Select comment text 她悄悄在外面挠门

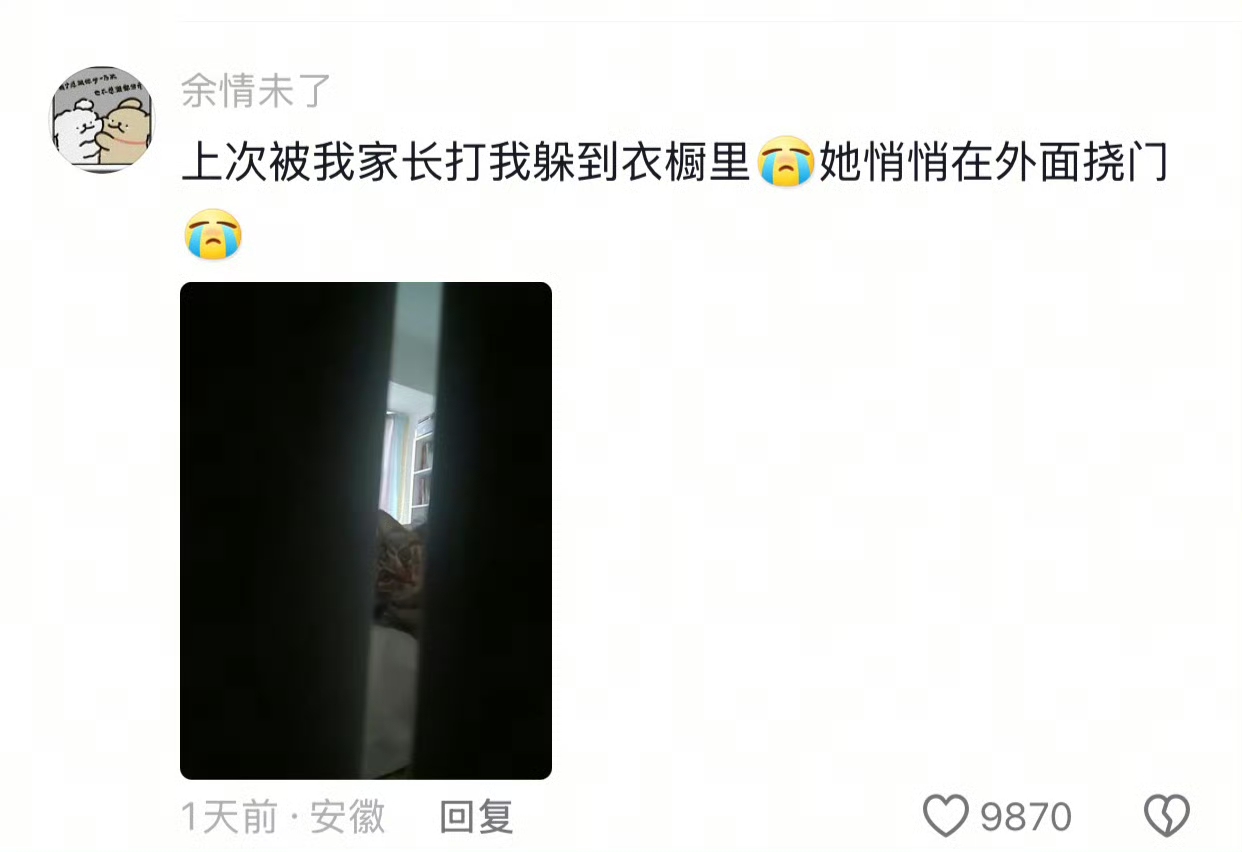click(993, 164)
